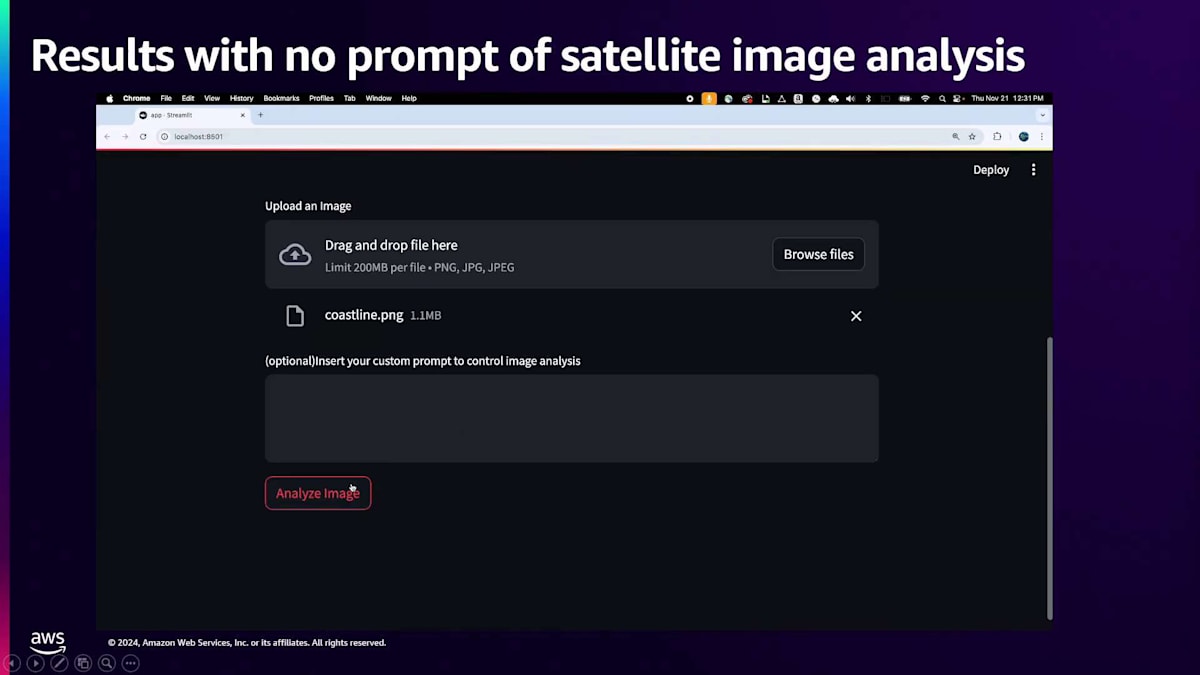This screenshot has width=1200, height=675.
Task: Go to previous slide arrow
Action: click(12, 663)
